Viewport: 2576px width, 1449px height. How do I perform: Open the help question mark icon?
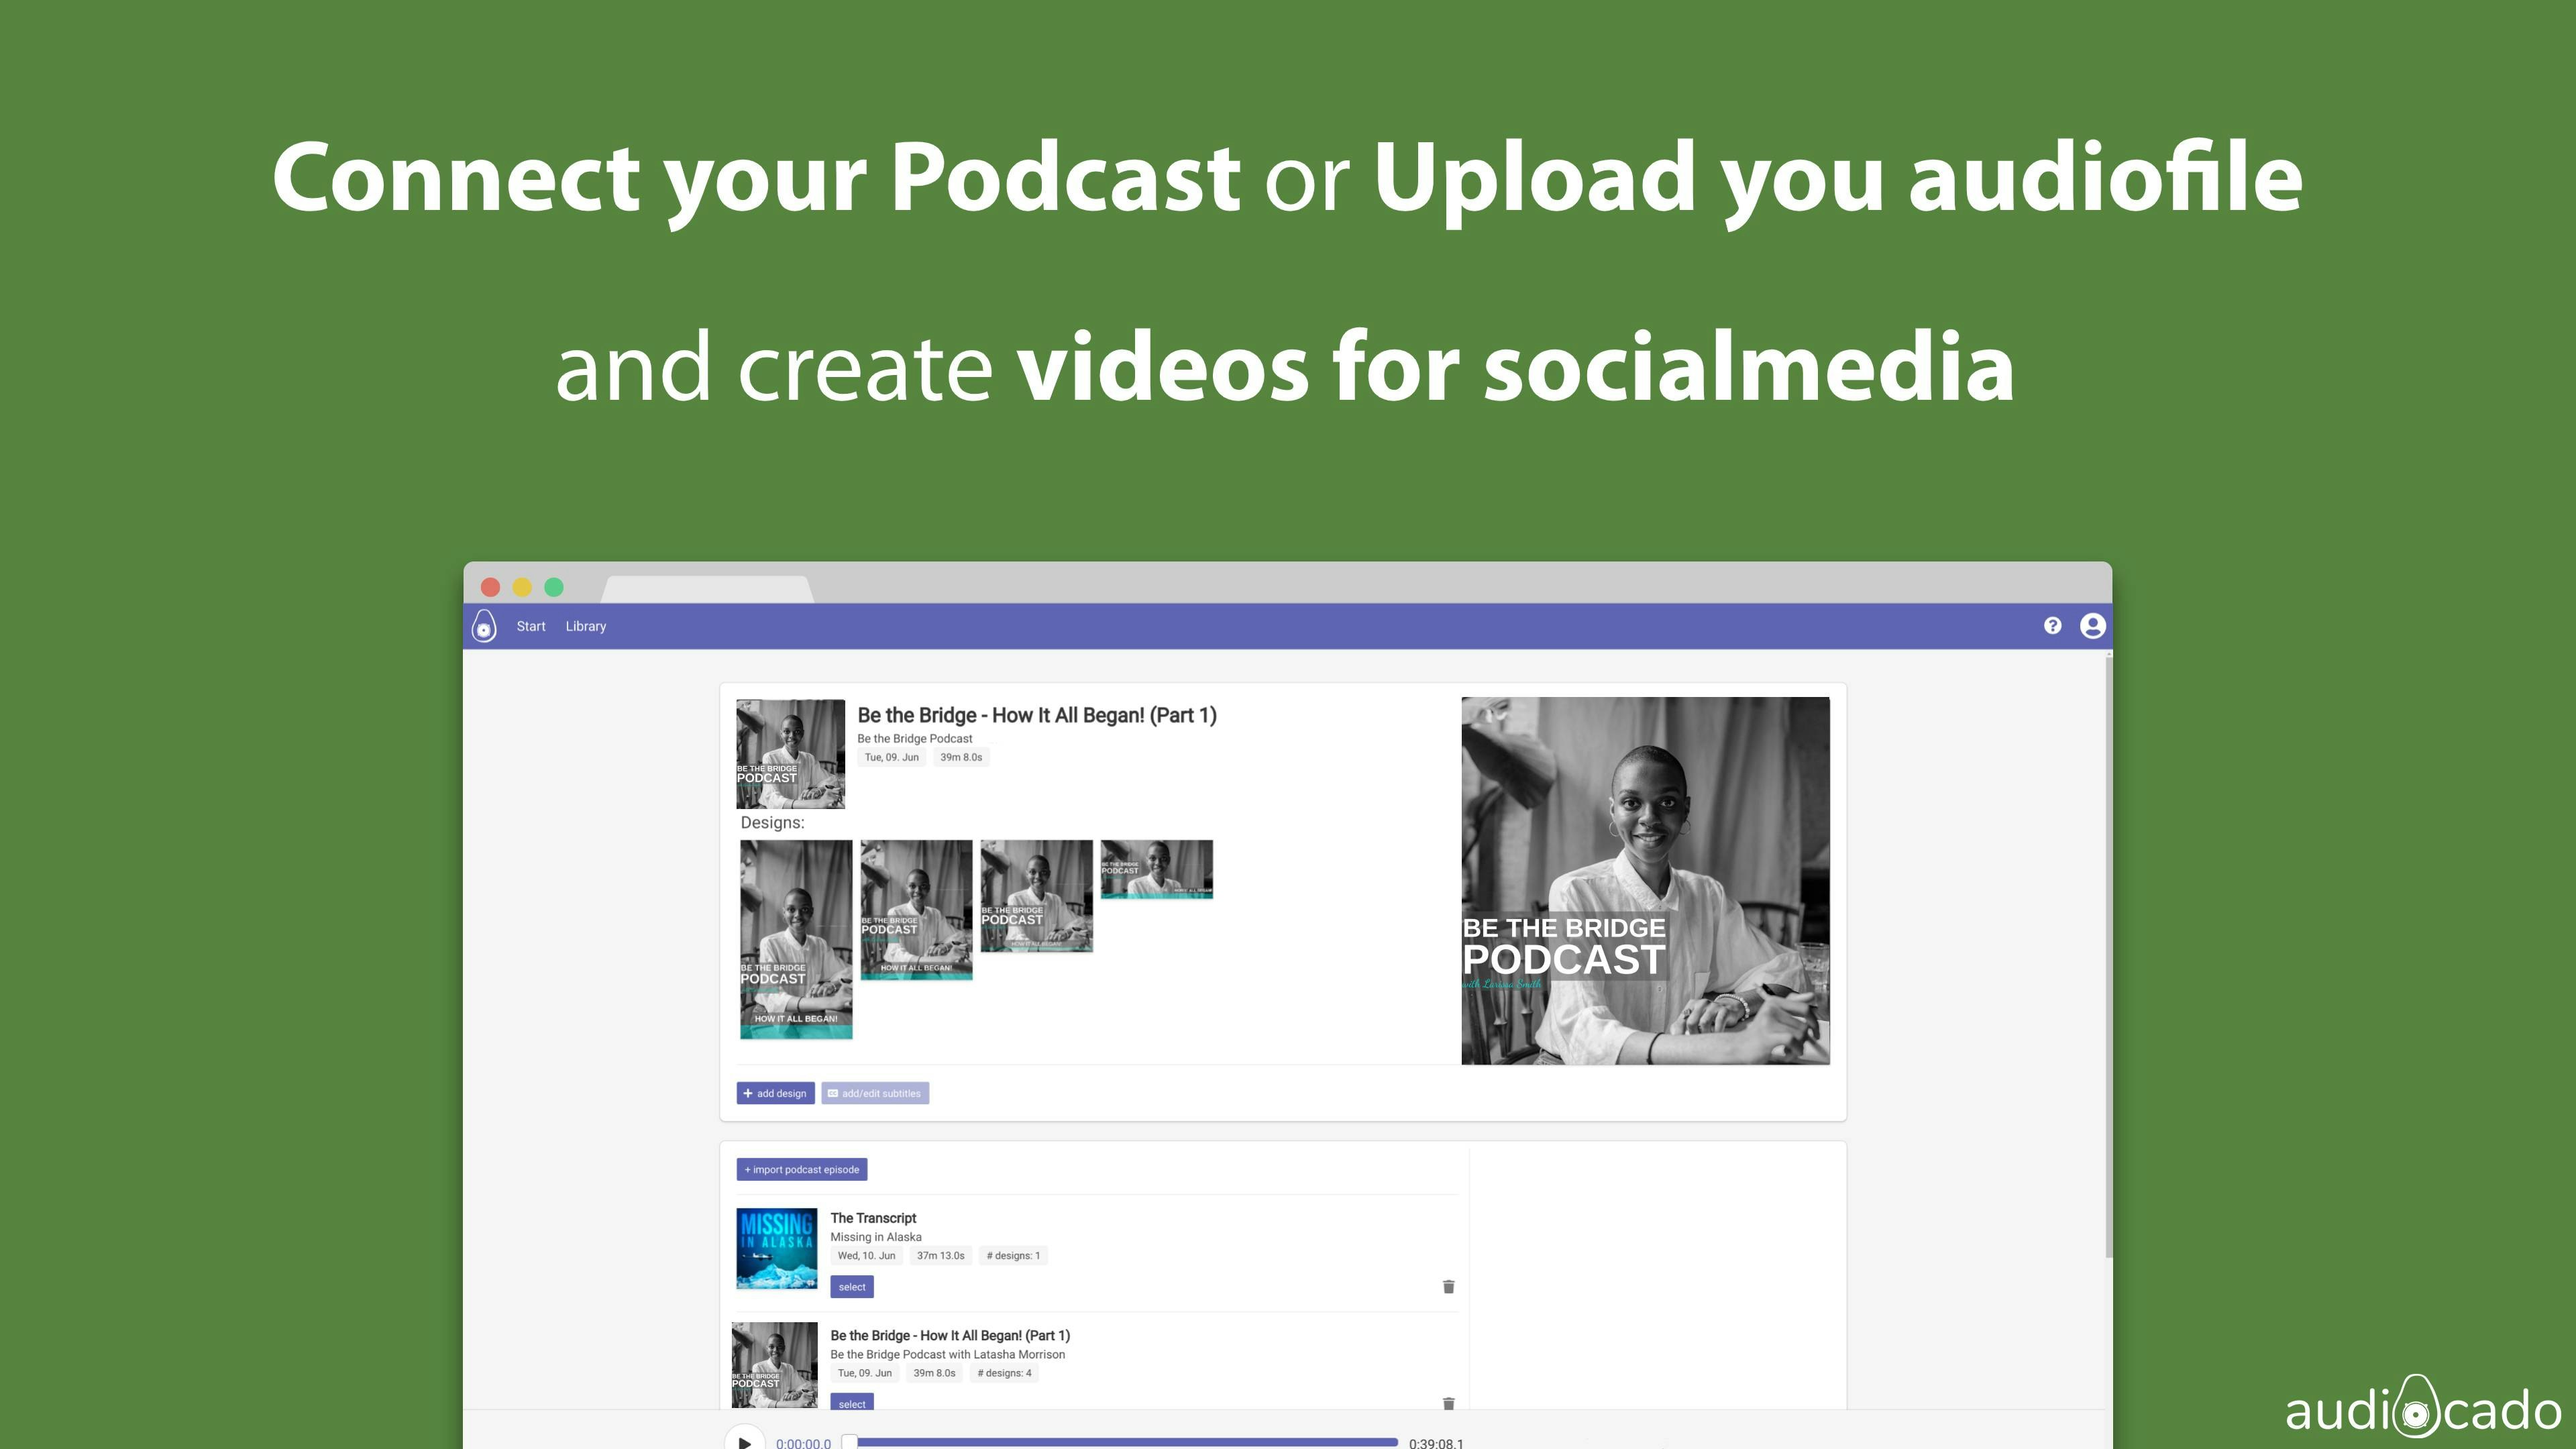point(2052,626)
